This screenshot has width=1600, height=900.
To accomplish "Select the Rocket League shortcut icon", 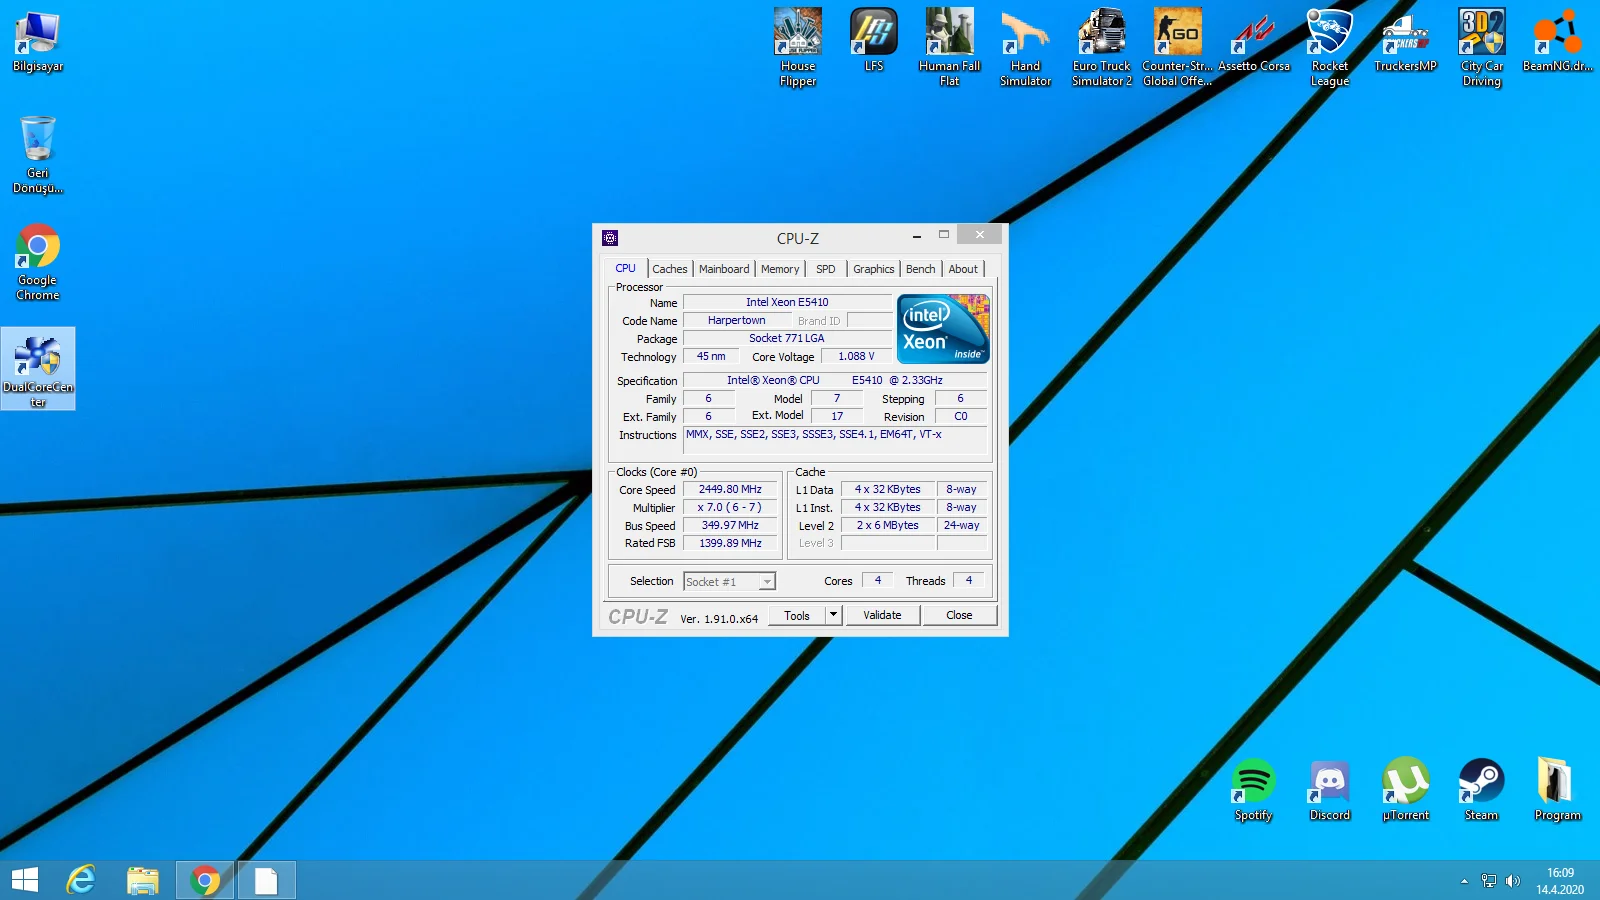I will point(1329,35).
